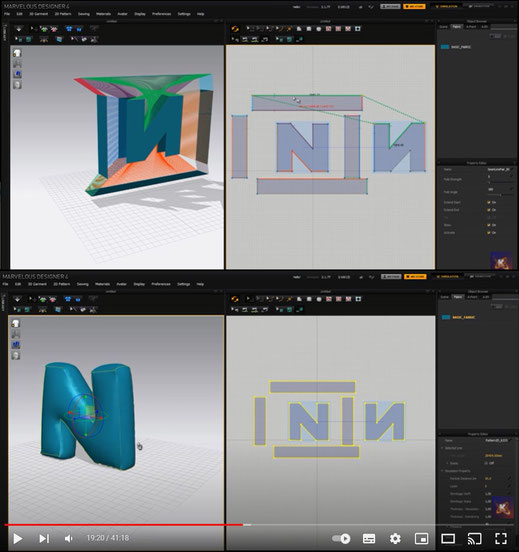Select highlighted BASIC_FABRIC entry in lower Object Browser
This screenshot has height=552, width=519.
tap(463, 317)
